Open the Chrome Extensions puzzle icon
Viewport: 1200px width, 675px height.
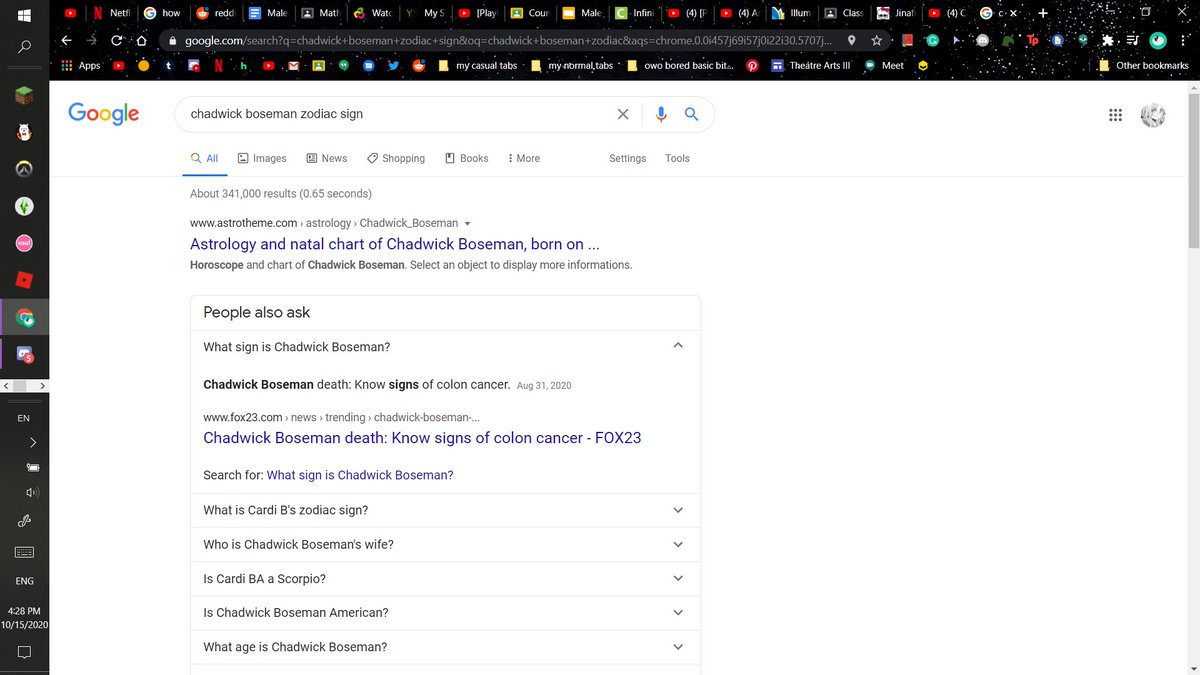(x=1107, y=41)
